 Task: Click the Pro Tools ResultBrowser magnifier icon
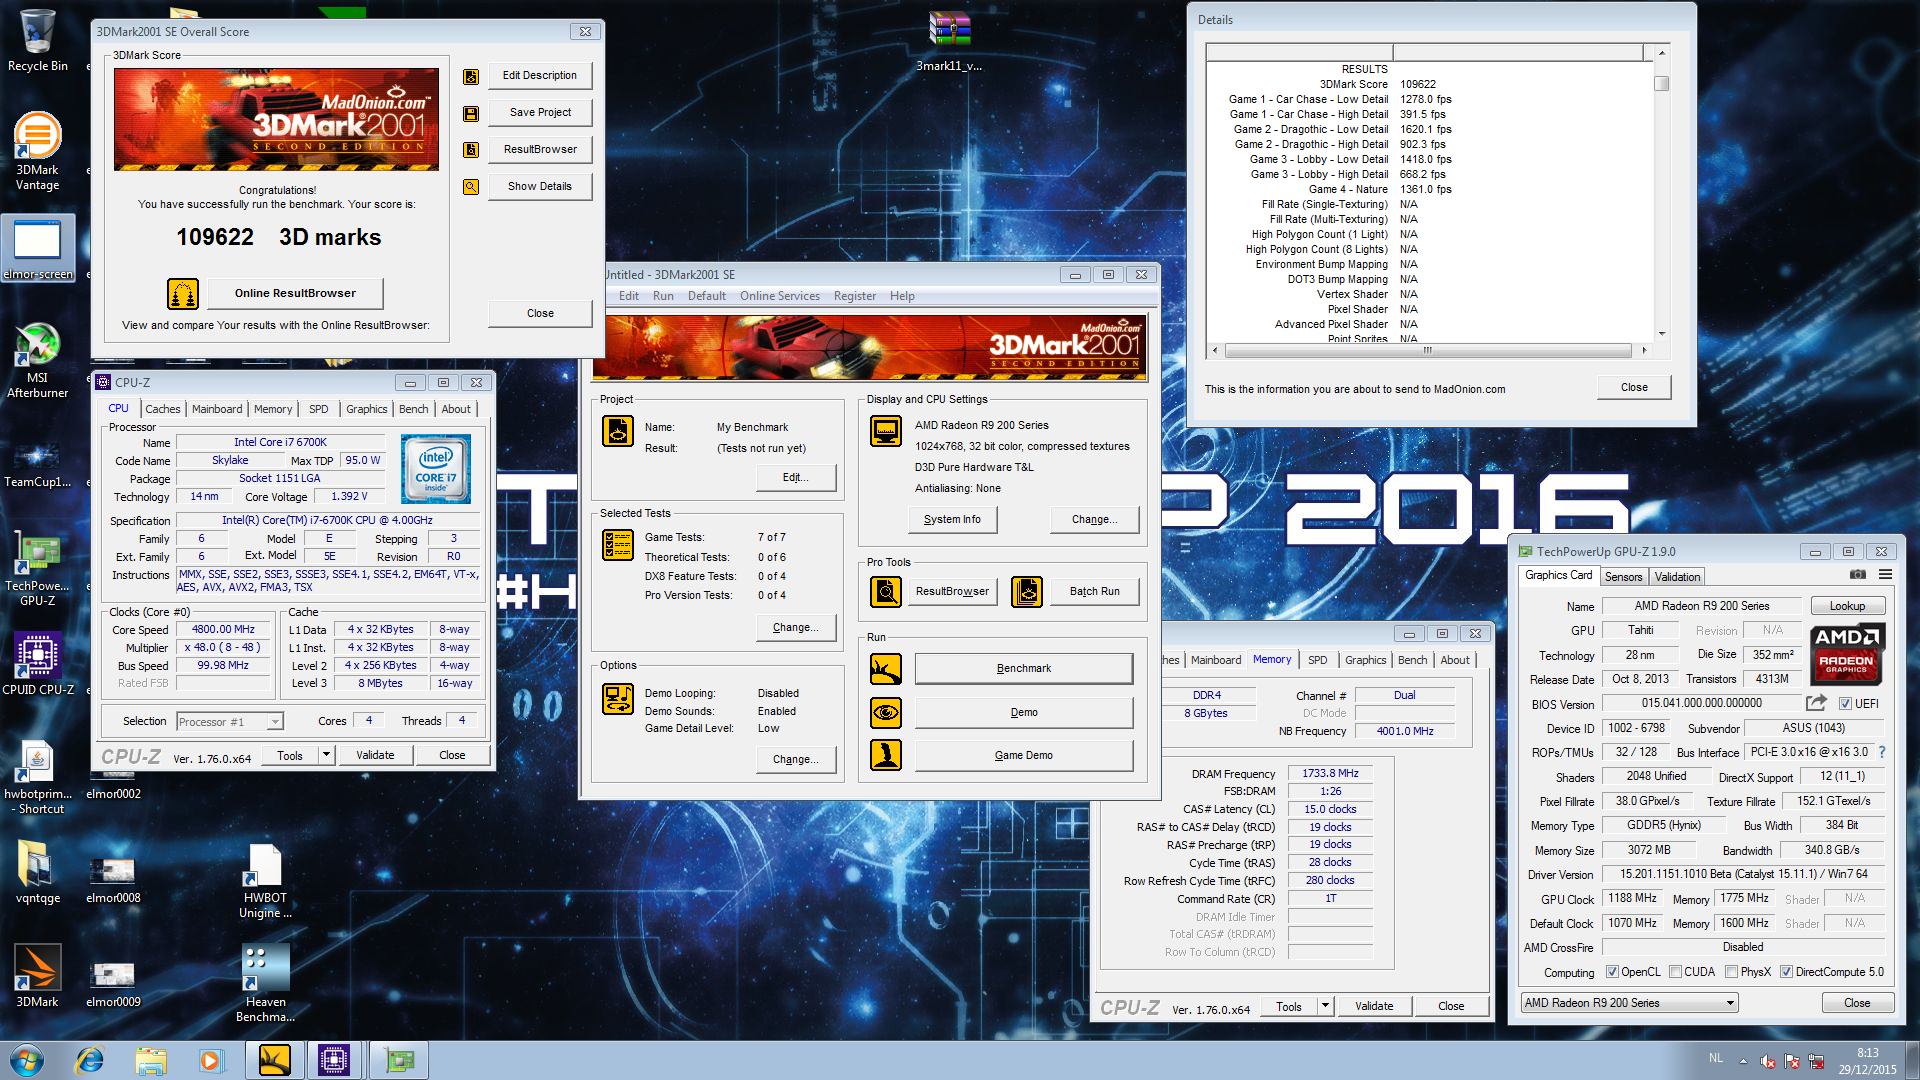pyautogui.click(x=886, y=592)
